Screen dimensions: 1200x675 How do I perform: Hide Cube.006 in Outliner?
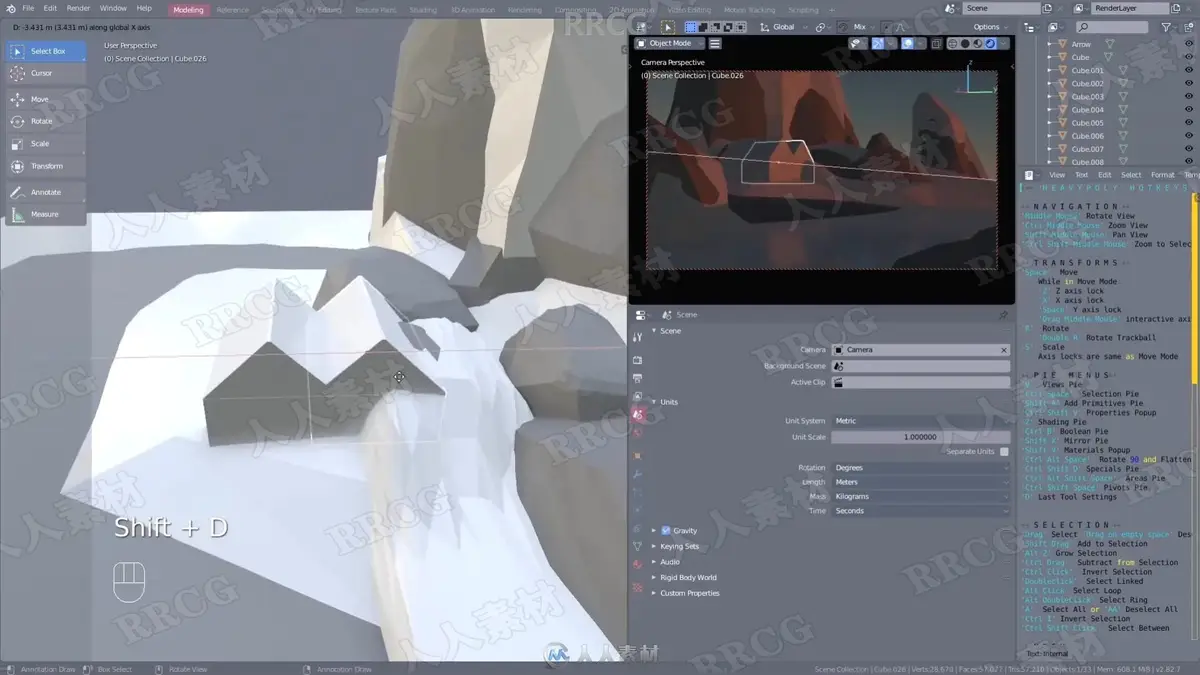point(1189,135)
